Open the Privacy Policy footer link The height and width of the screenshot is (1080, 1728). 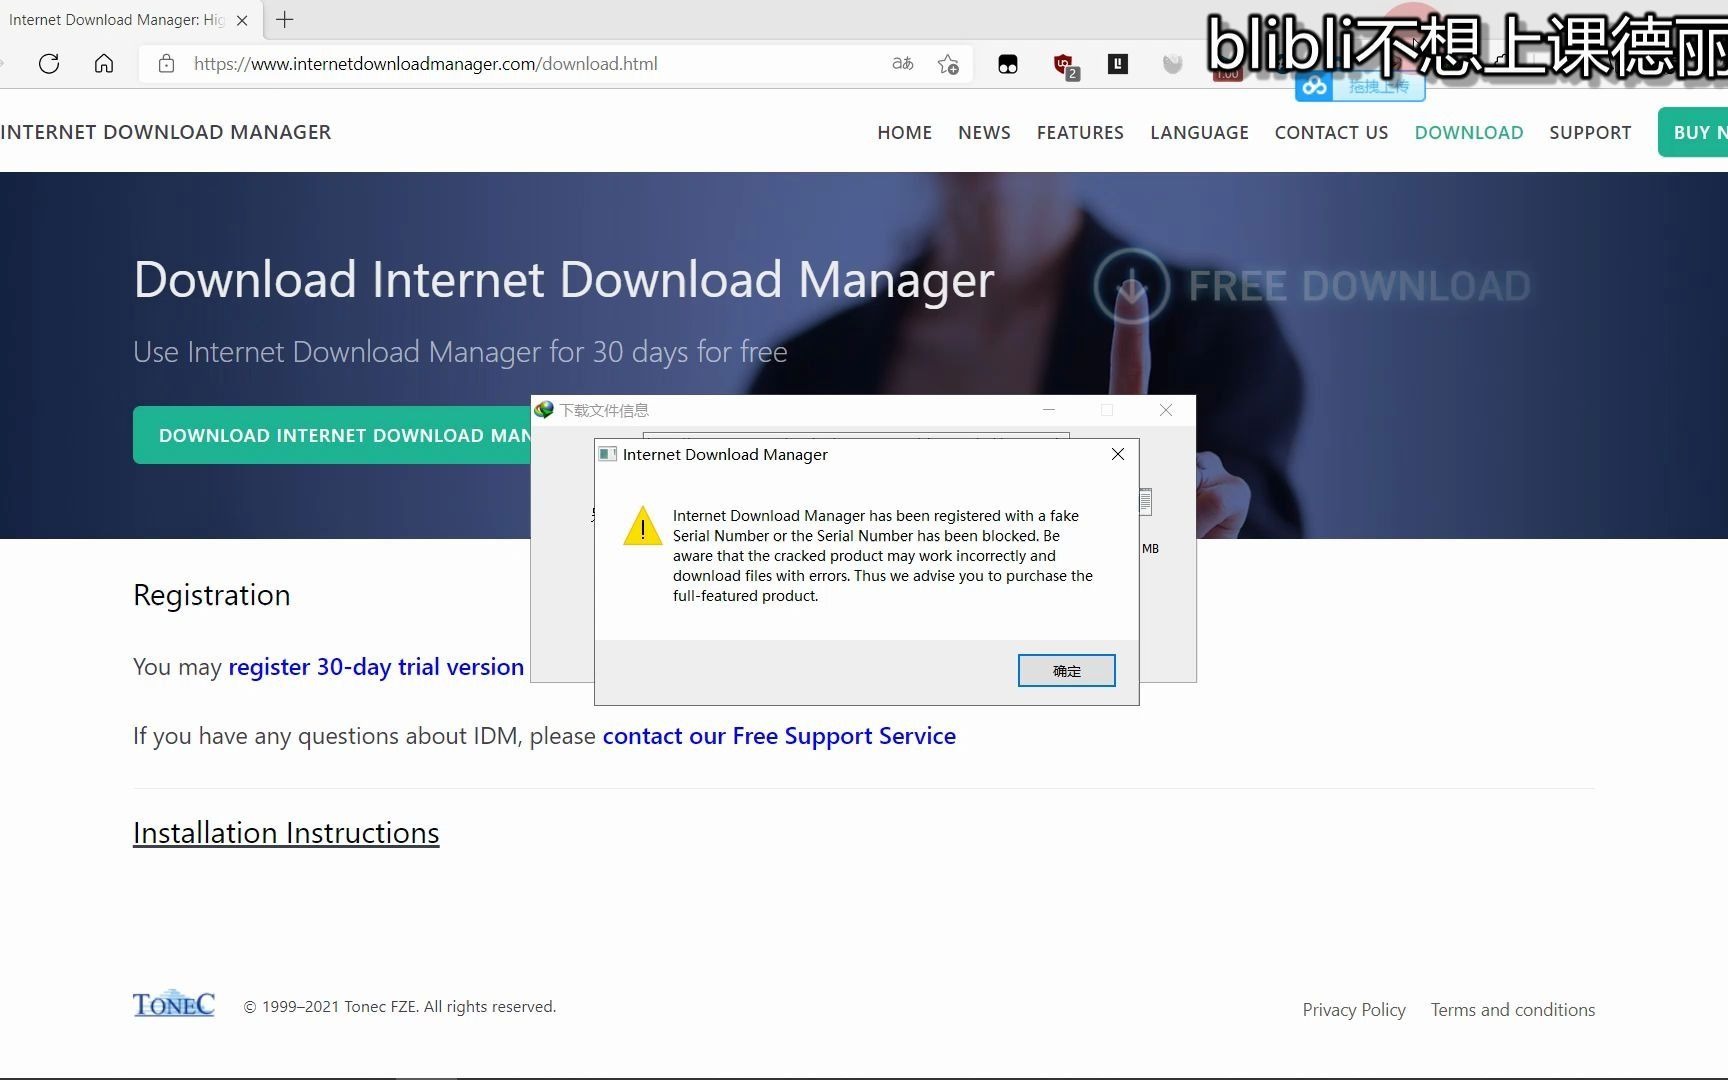[1354, 1010]
